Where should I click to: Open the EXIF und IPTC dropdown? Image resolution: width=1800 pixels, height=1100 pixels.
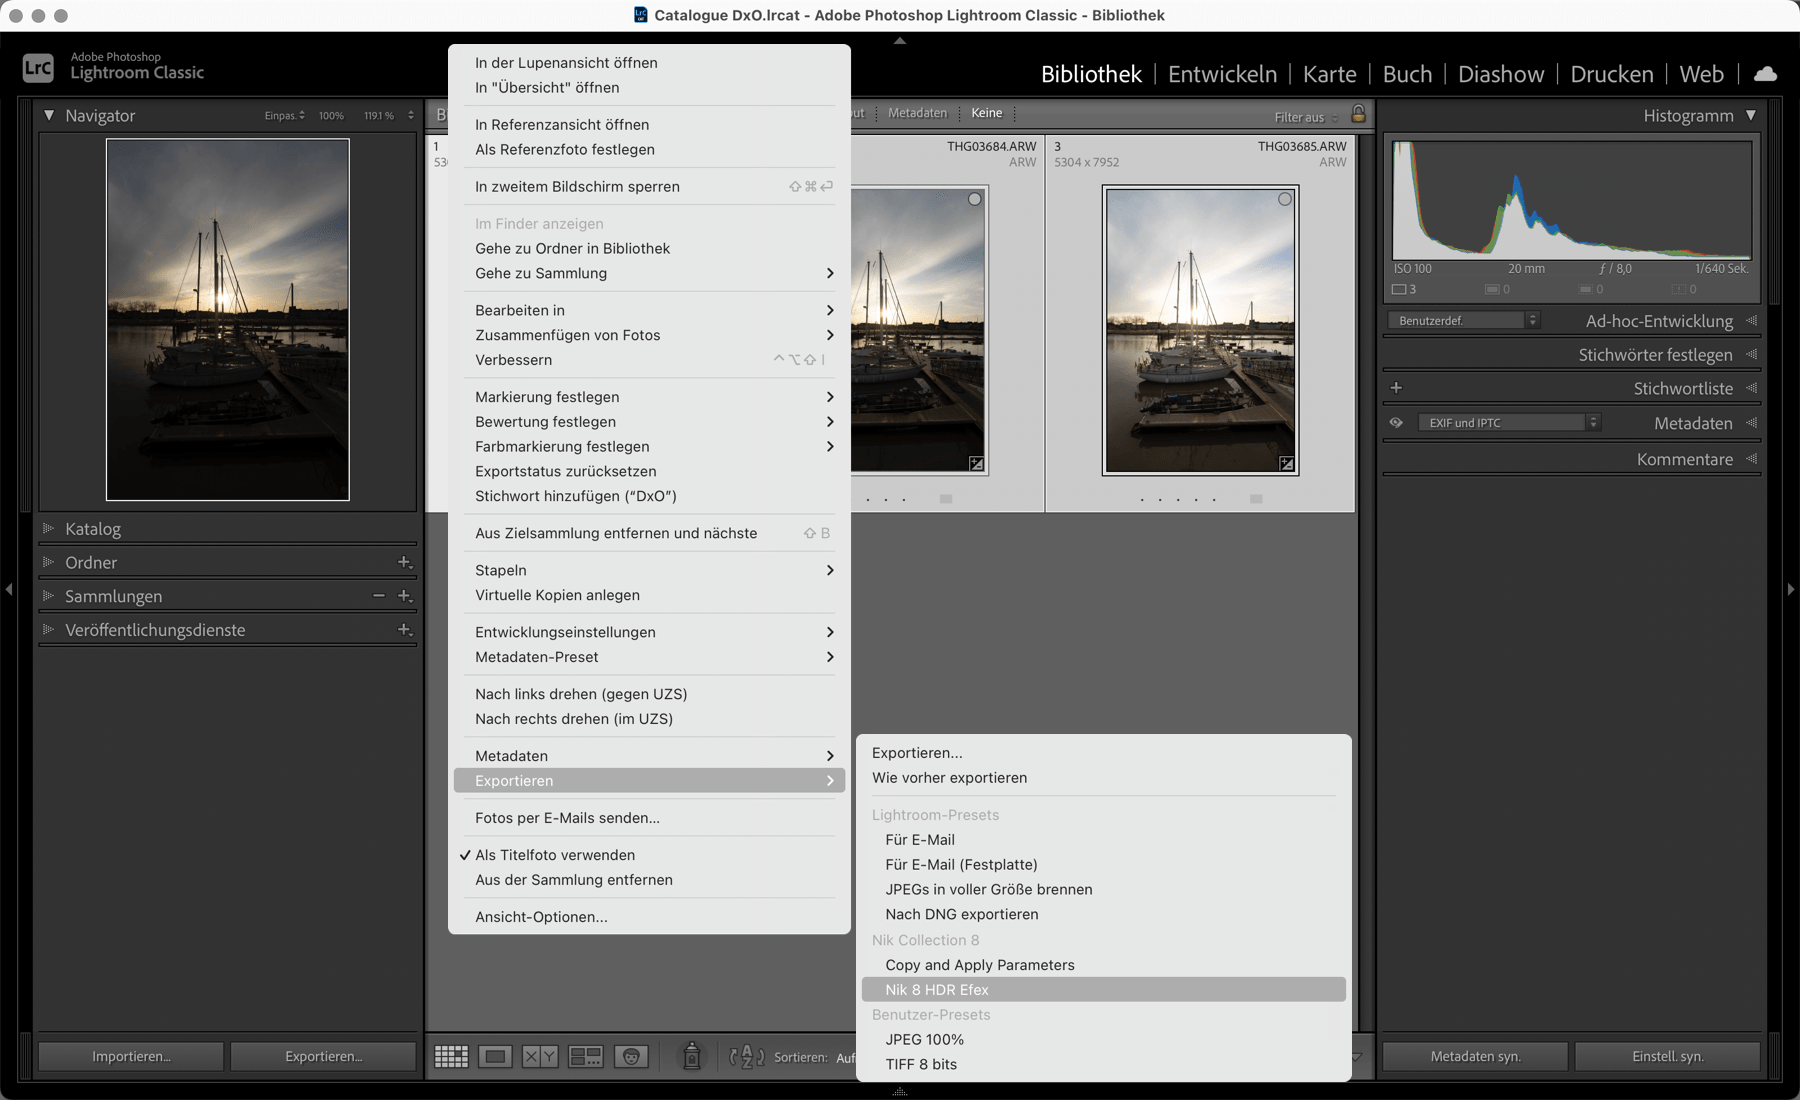[1510, 423]
